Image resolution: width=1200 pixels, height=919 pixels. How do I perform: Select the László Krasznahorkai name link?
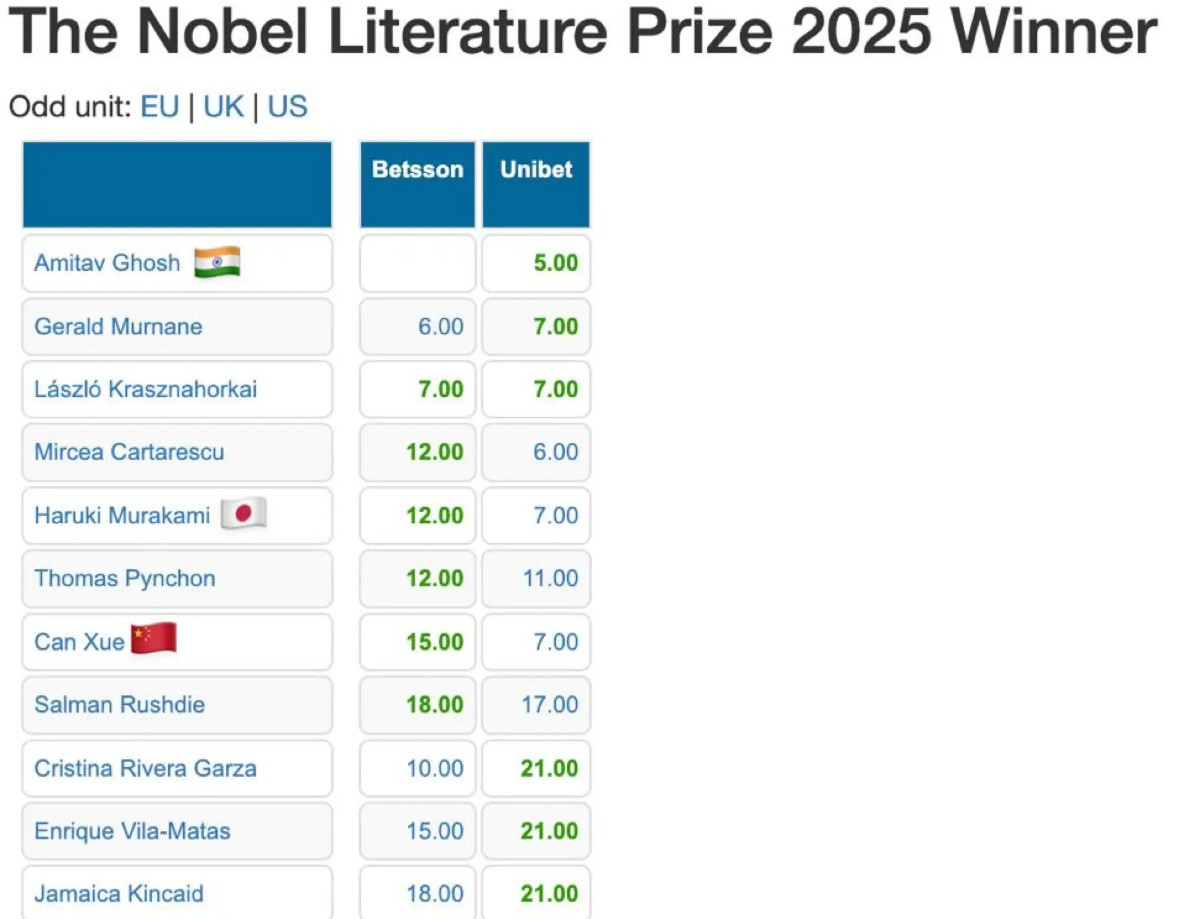(145, 389)
